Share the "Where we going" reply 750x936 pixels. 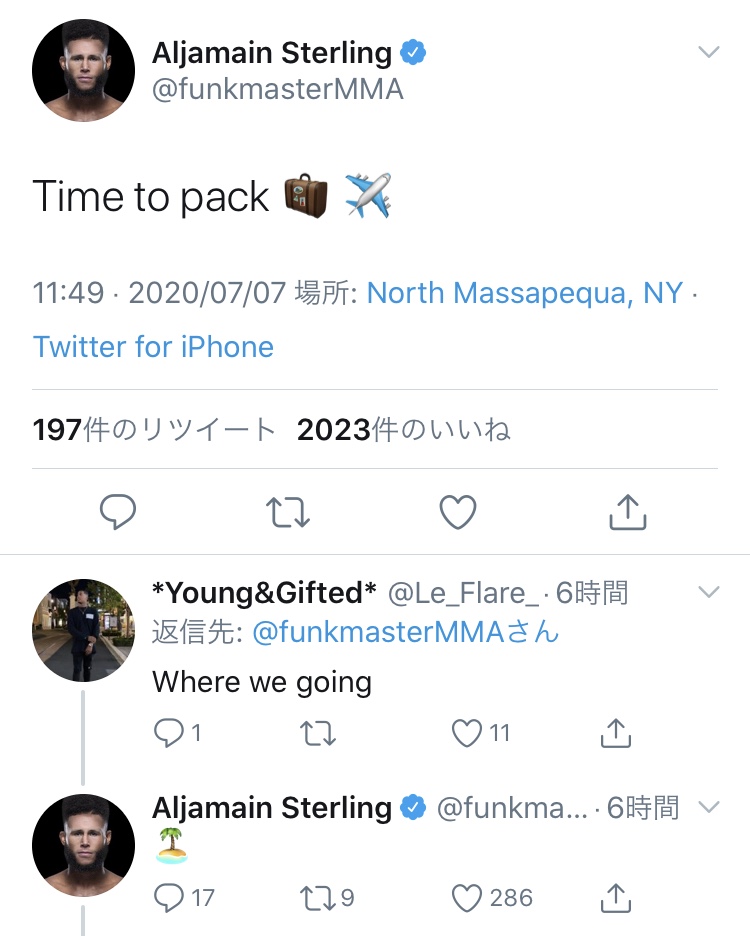tap(615, 734)
